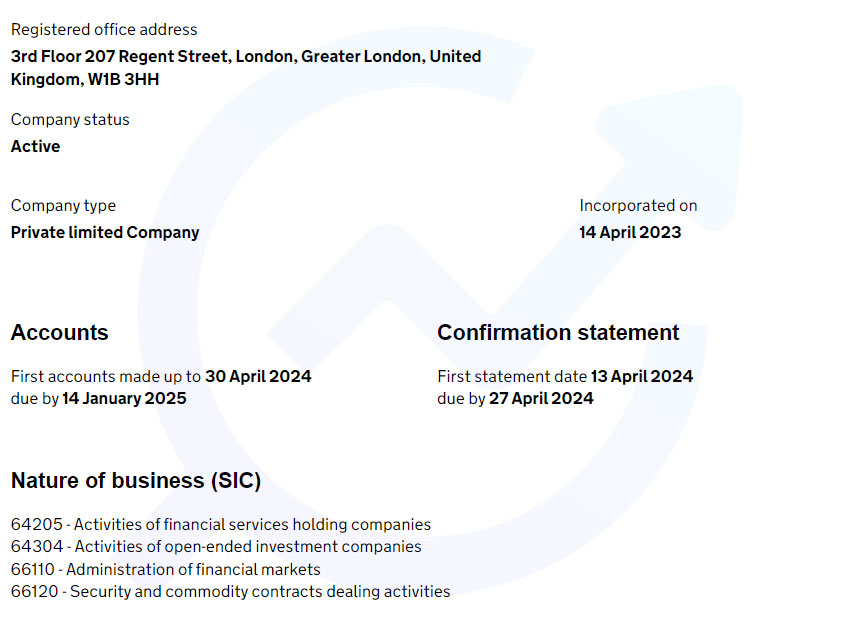The width and height of the screenshot is (852, 626).
Task: Select the 14 April 2023 incorporation date
Action: pyautogui.click(x=630, y=232)
